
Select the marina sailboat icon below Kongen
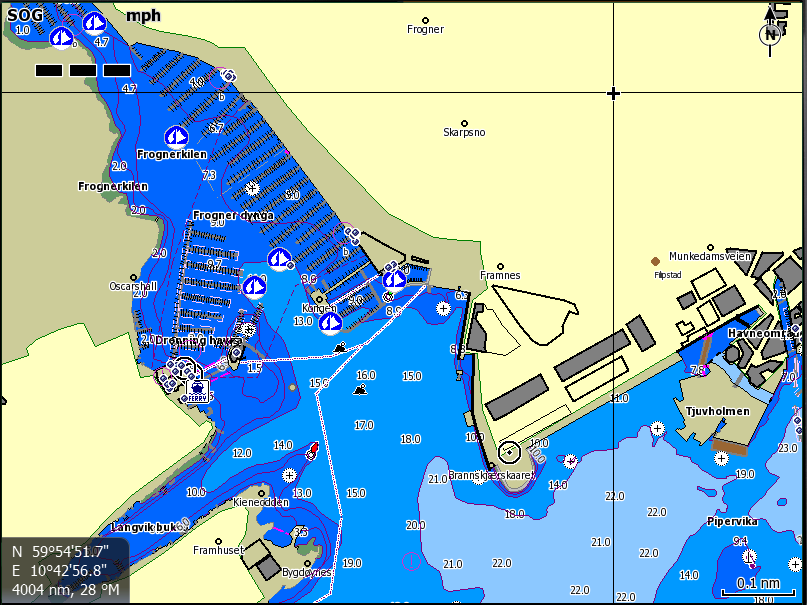329,321
